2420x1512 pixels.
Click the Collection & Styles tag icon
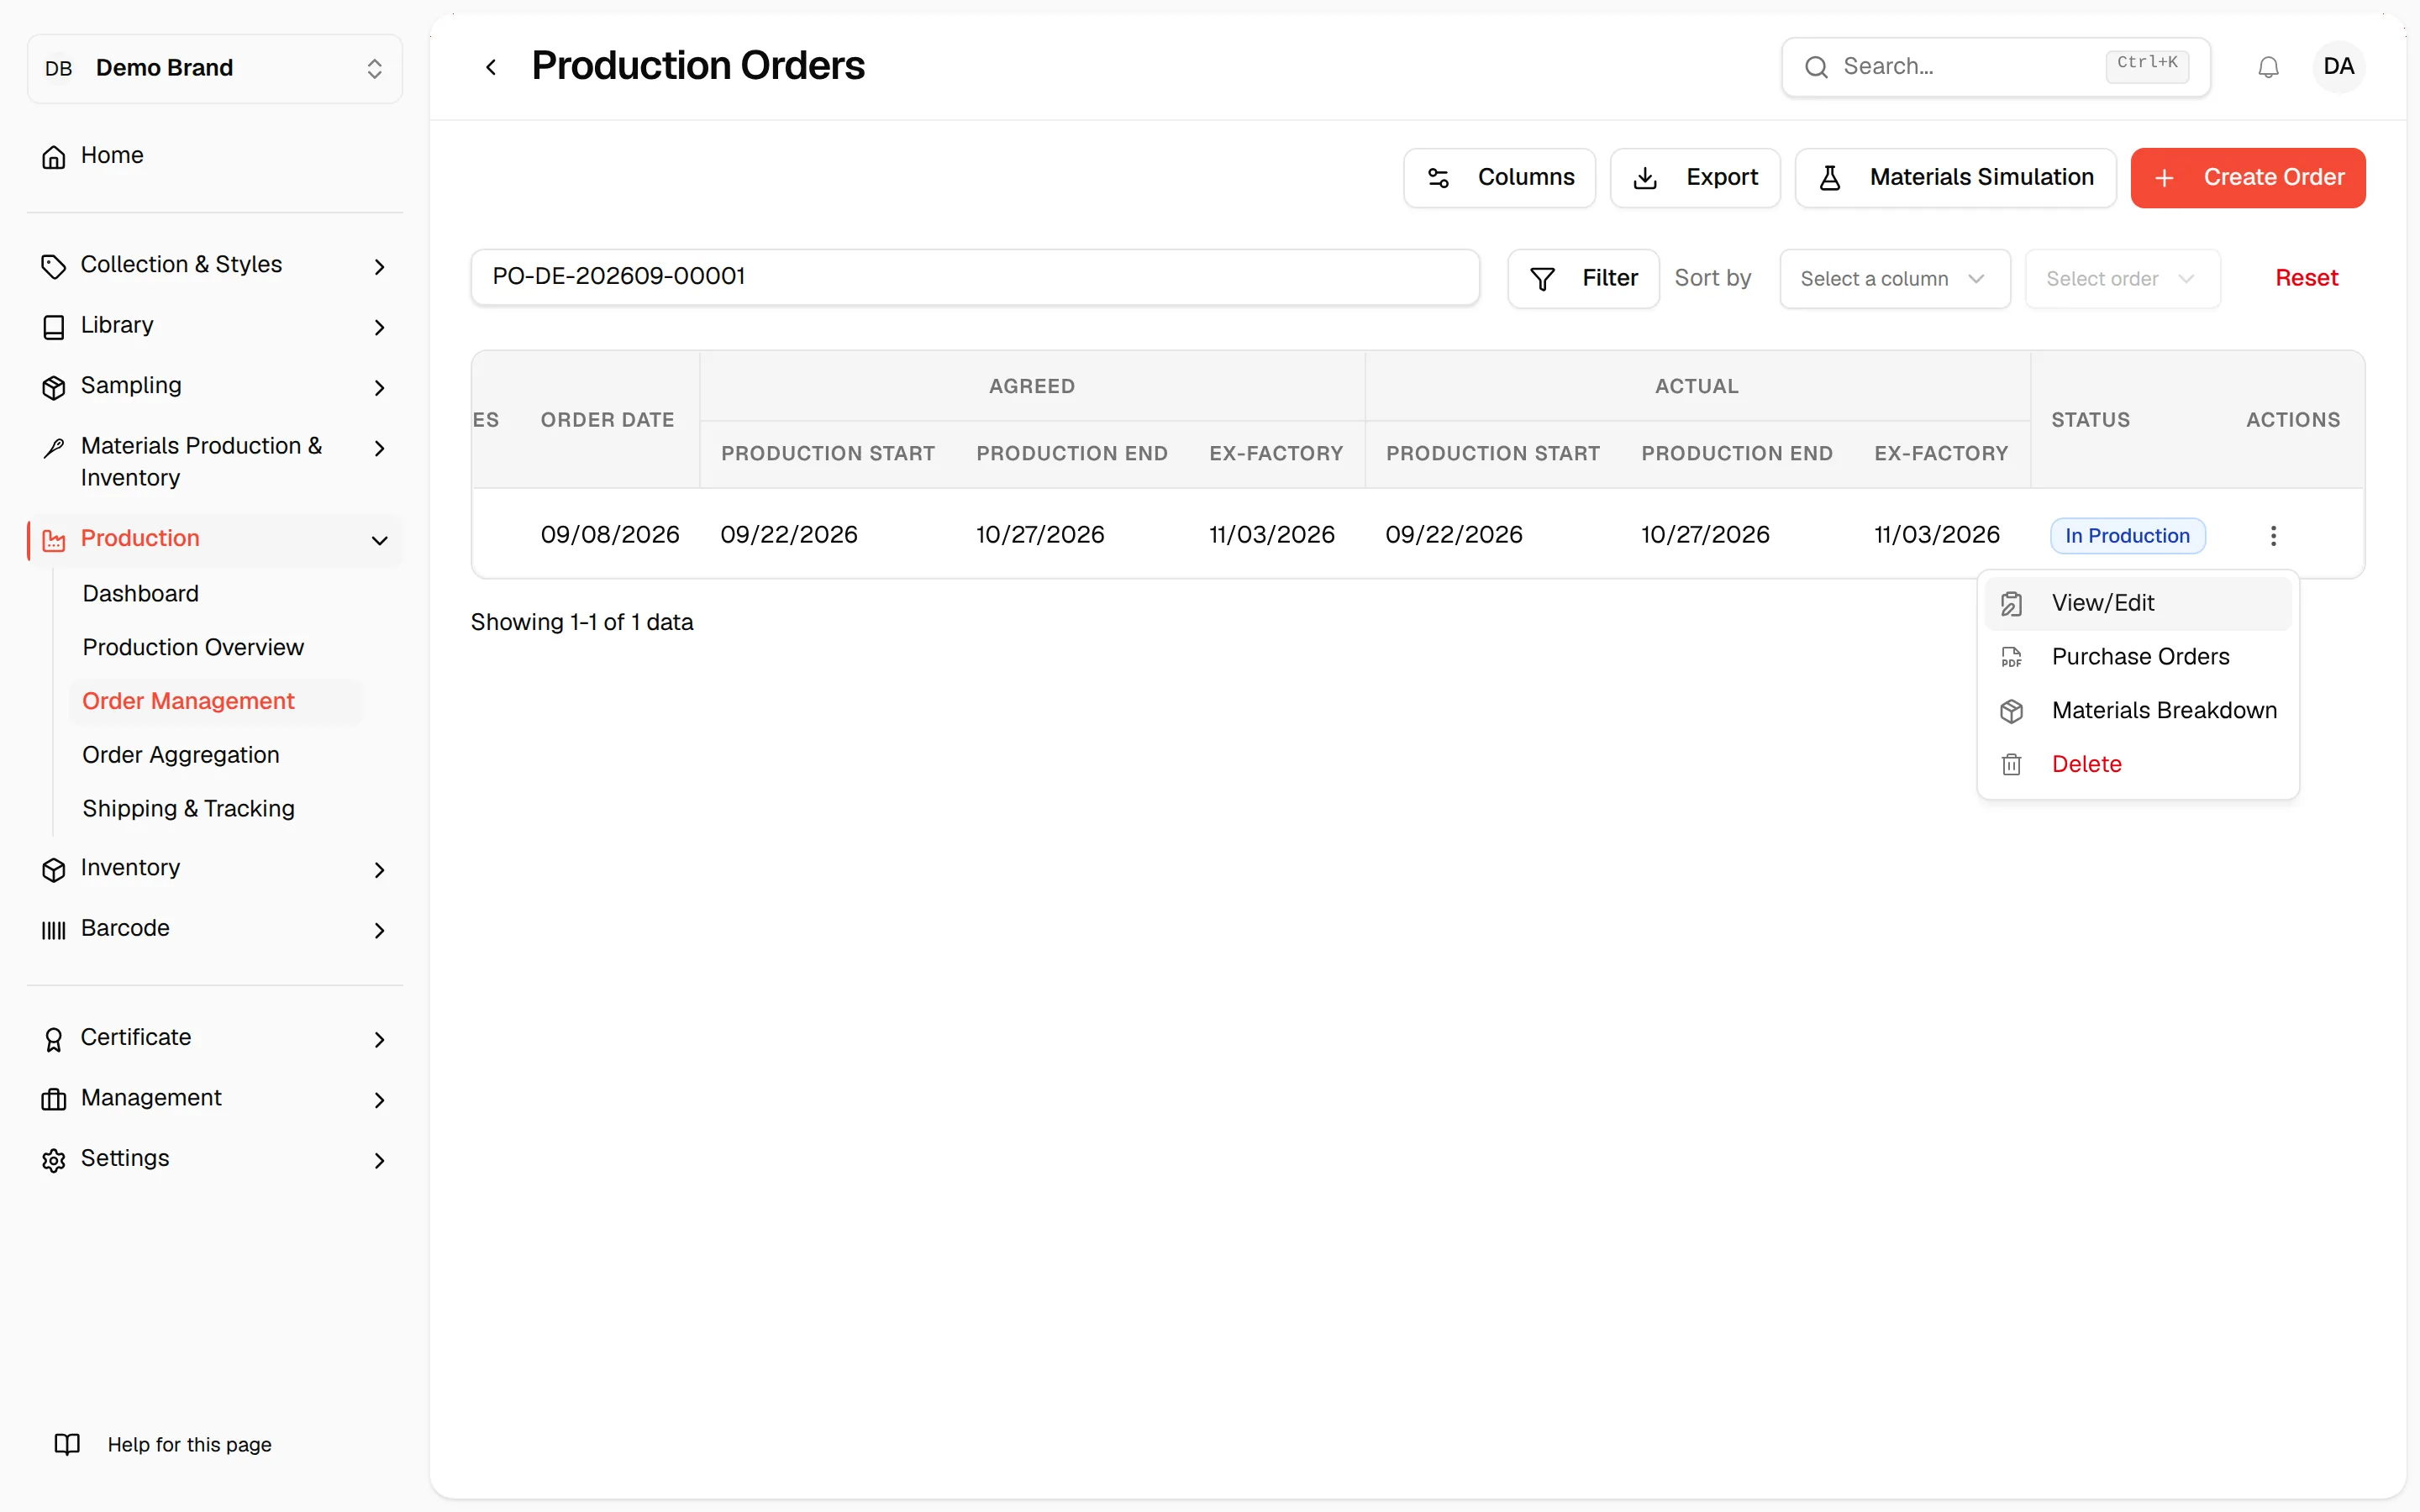click(x=54, y=266)
